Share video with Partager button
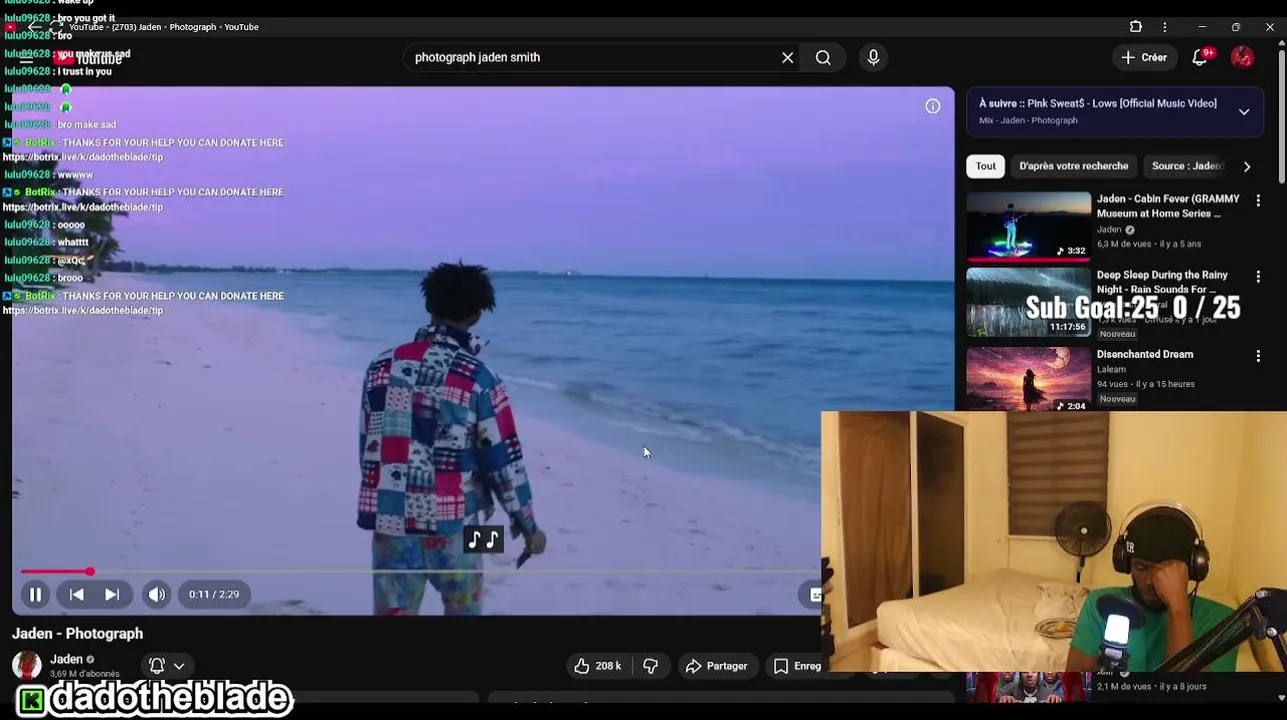The width and height of the screenshot is (1287, 720). click(716, 666)
